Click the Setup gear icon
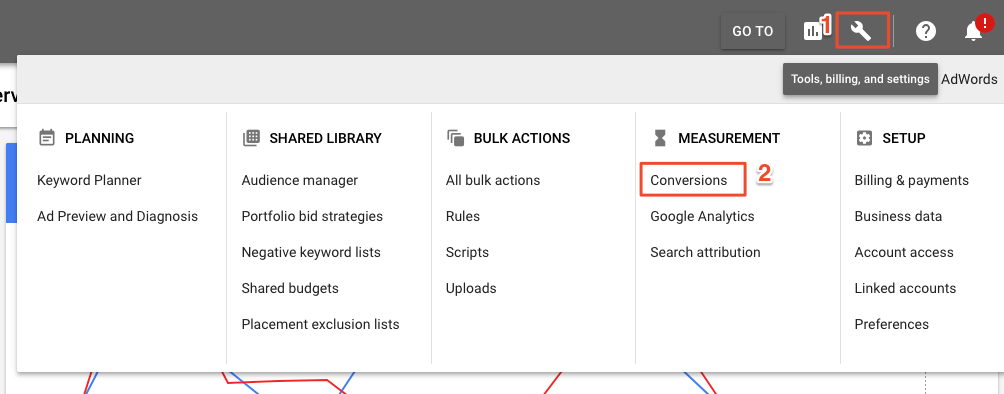Image resolution: width=1004 pixels, height=394 pixels. coord(864,138)
